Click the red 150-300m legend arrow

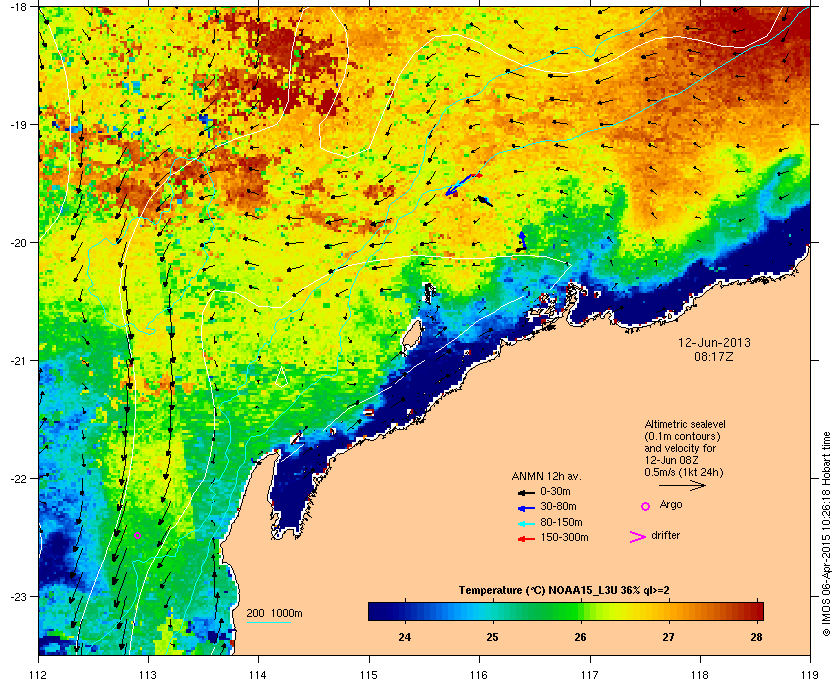(x=526, y=539)
